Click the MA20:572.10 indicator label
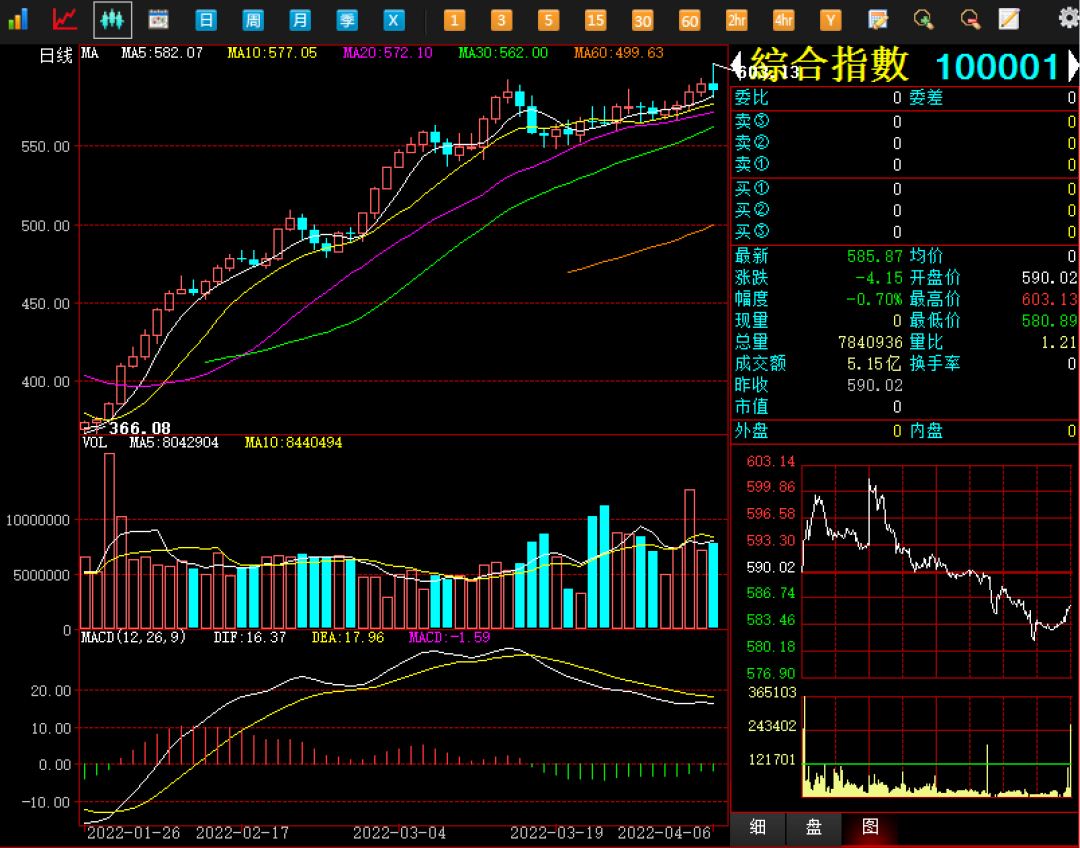 (x=388, y=53)
